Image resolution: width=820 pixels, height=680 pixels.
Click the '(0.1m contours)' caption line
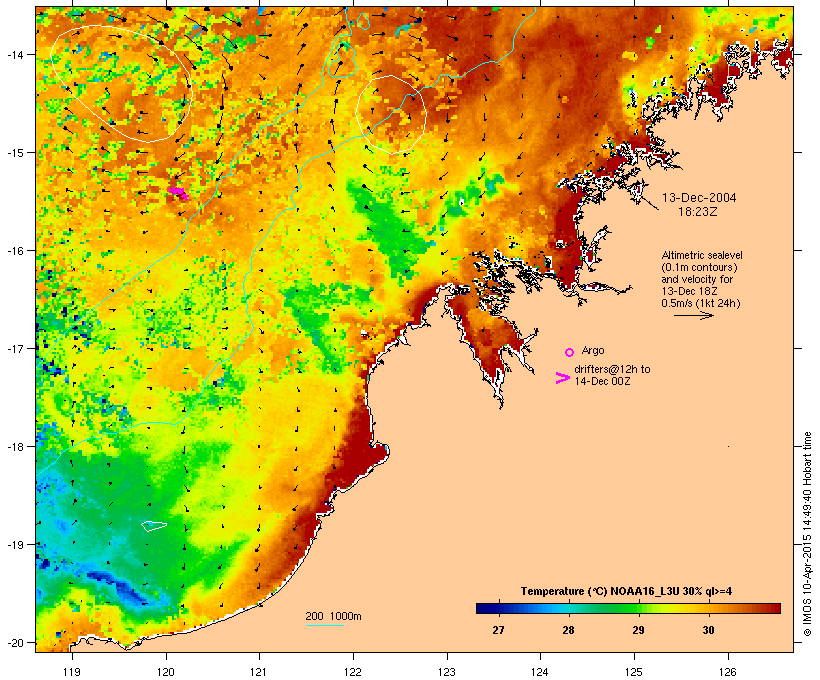tap(699, 267)
